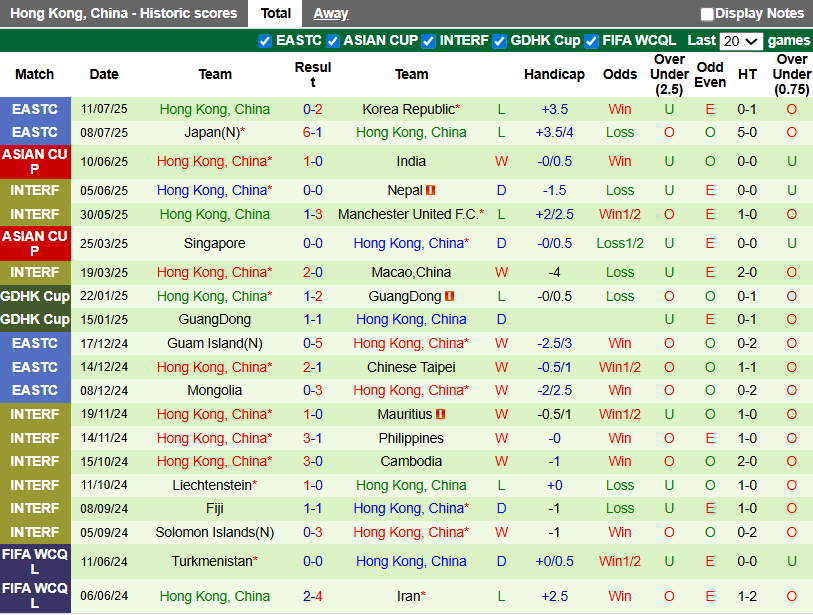The height and width of the screenshot is (615, 813).
Task: Click the 0-2 result on 11/07/25
Action: 313,109
